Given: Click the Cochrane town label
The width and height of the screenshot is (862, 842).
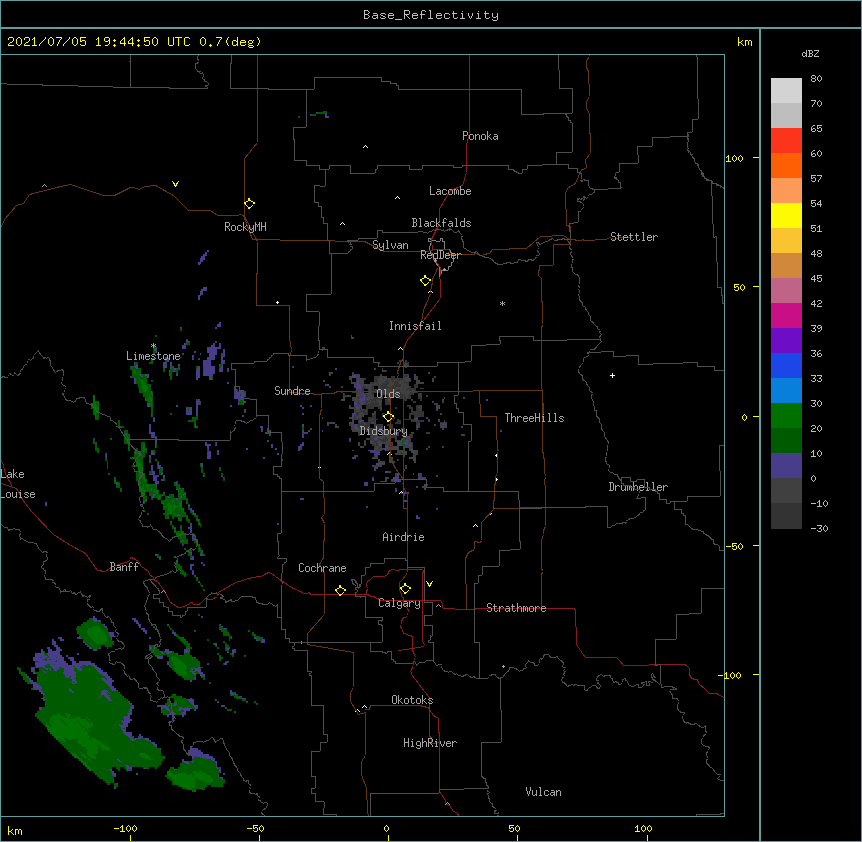Looking at the screenshot, I should tap(322, 568).
